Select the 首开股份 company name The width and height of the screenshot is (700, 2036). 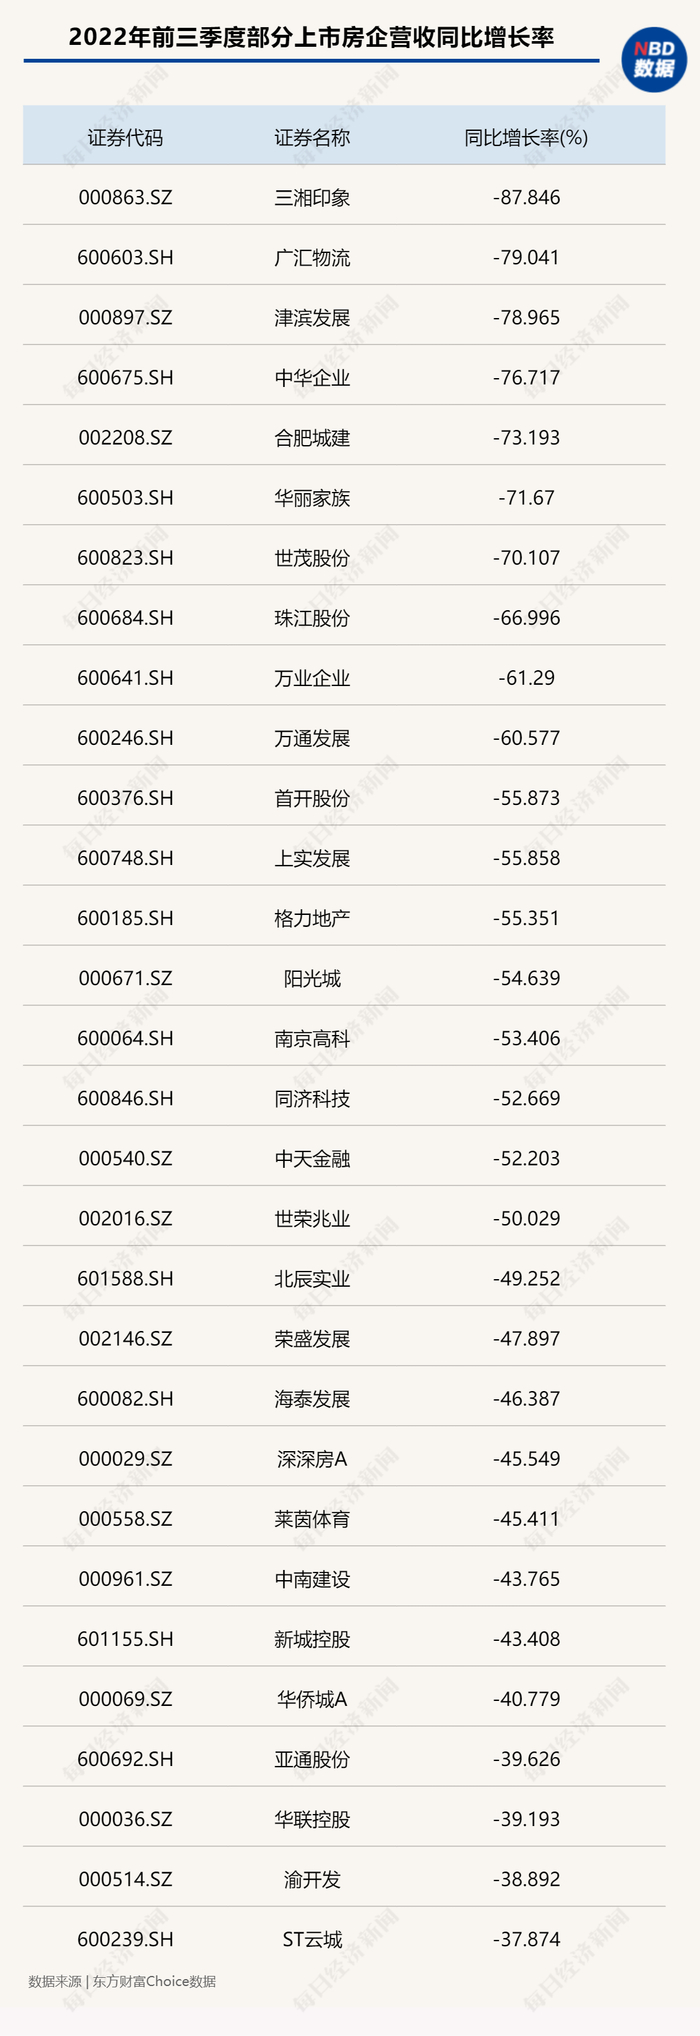(x=312, y=798)
